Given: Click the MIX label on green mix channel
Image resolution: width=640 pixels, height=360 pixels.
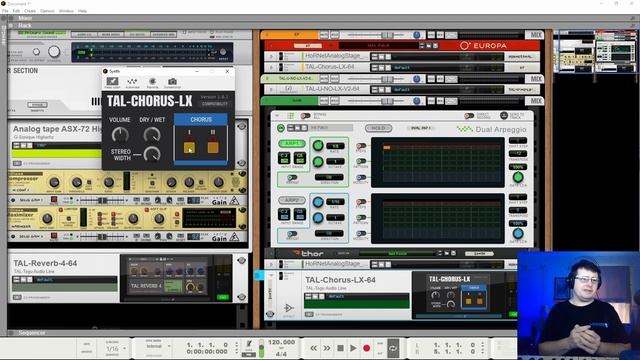Looking at the screenshot, I should point(536,101).
